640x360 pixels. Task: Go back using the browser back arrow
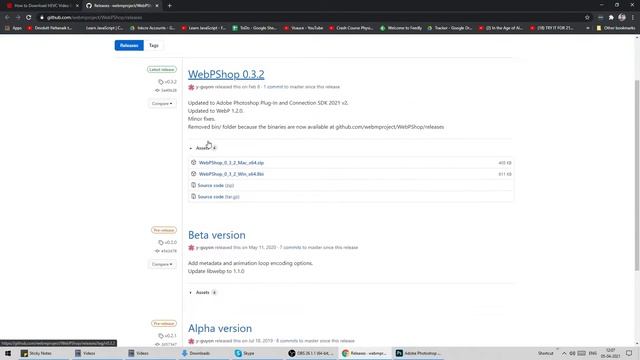(x=7, y=18)
